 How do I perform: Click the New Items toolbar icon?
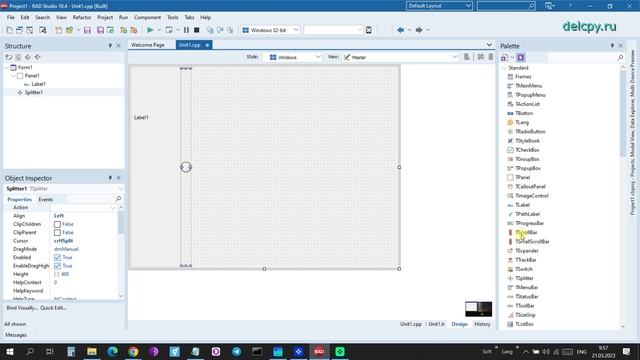pos(9,30)
